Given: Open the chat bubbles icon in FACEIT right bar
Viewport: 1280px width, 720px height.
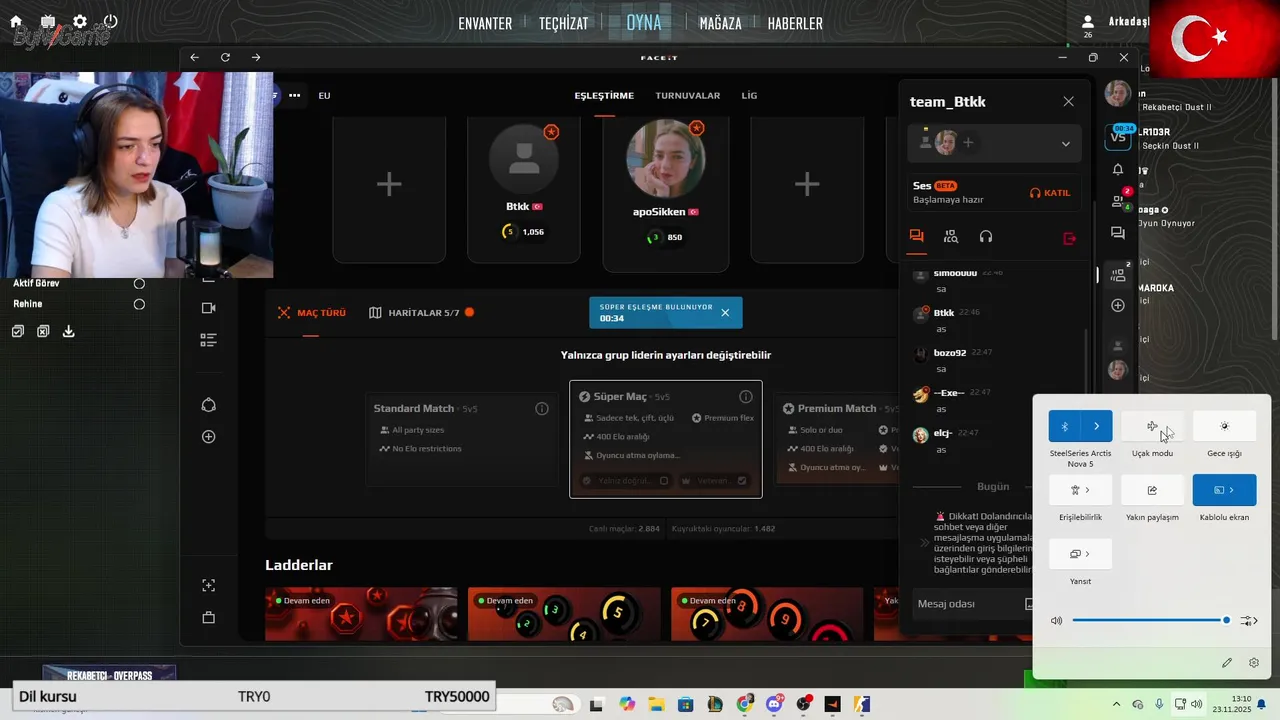Looking at the screenshot, I should (1118, 233).
